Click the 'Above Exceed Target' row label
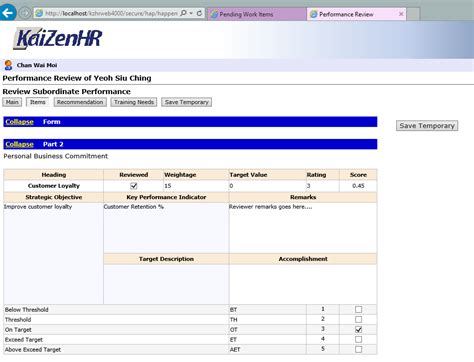Image resolution: width=474 pixels, height=362 pixels. click(33, 350)
